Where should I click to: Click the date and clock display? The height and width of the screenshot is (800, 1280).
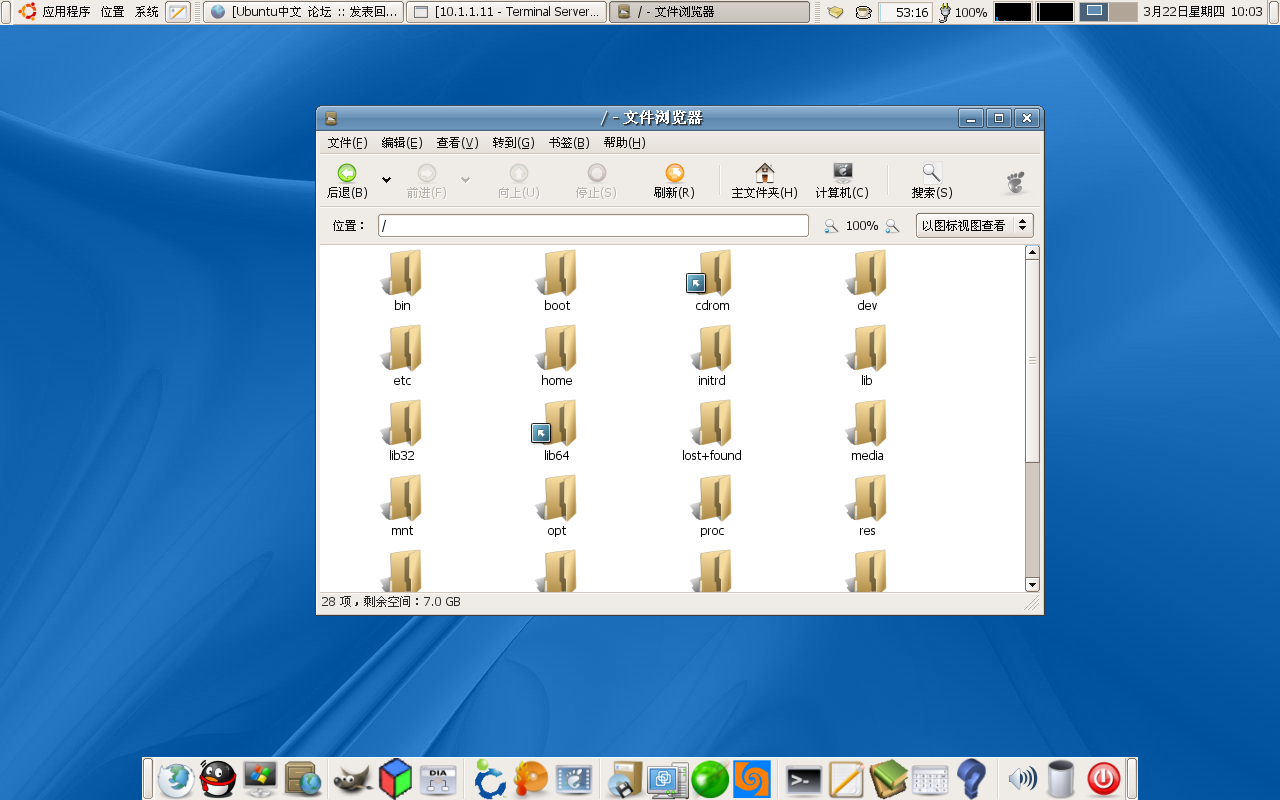tap(1203, 12)
